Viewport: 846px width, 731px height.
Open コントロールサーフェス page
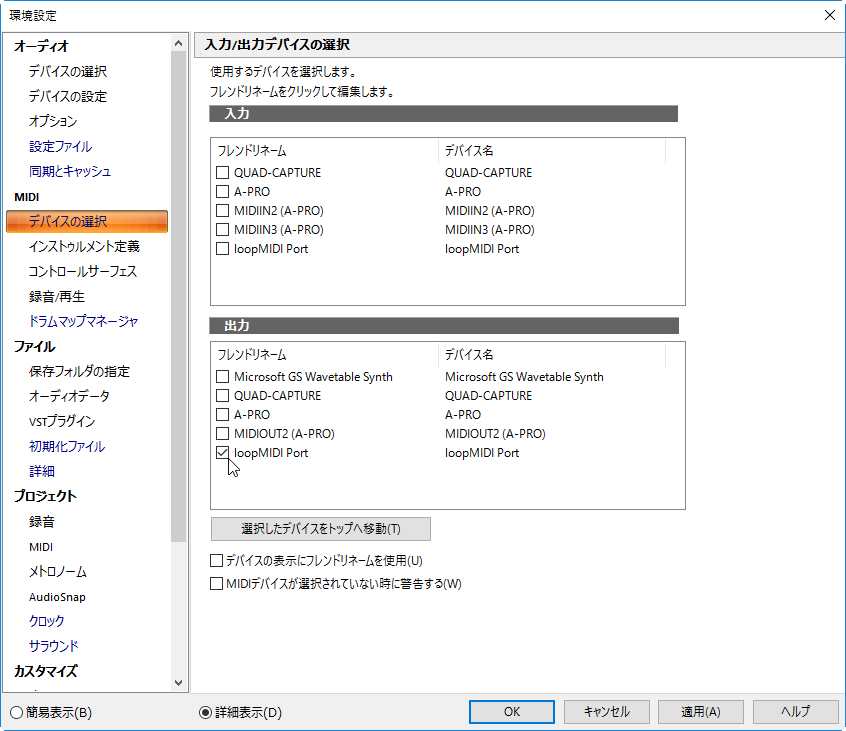point(83,271)
